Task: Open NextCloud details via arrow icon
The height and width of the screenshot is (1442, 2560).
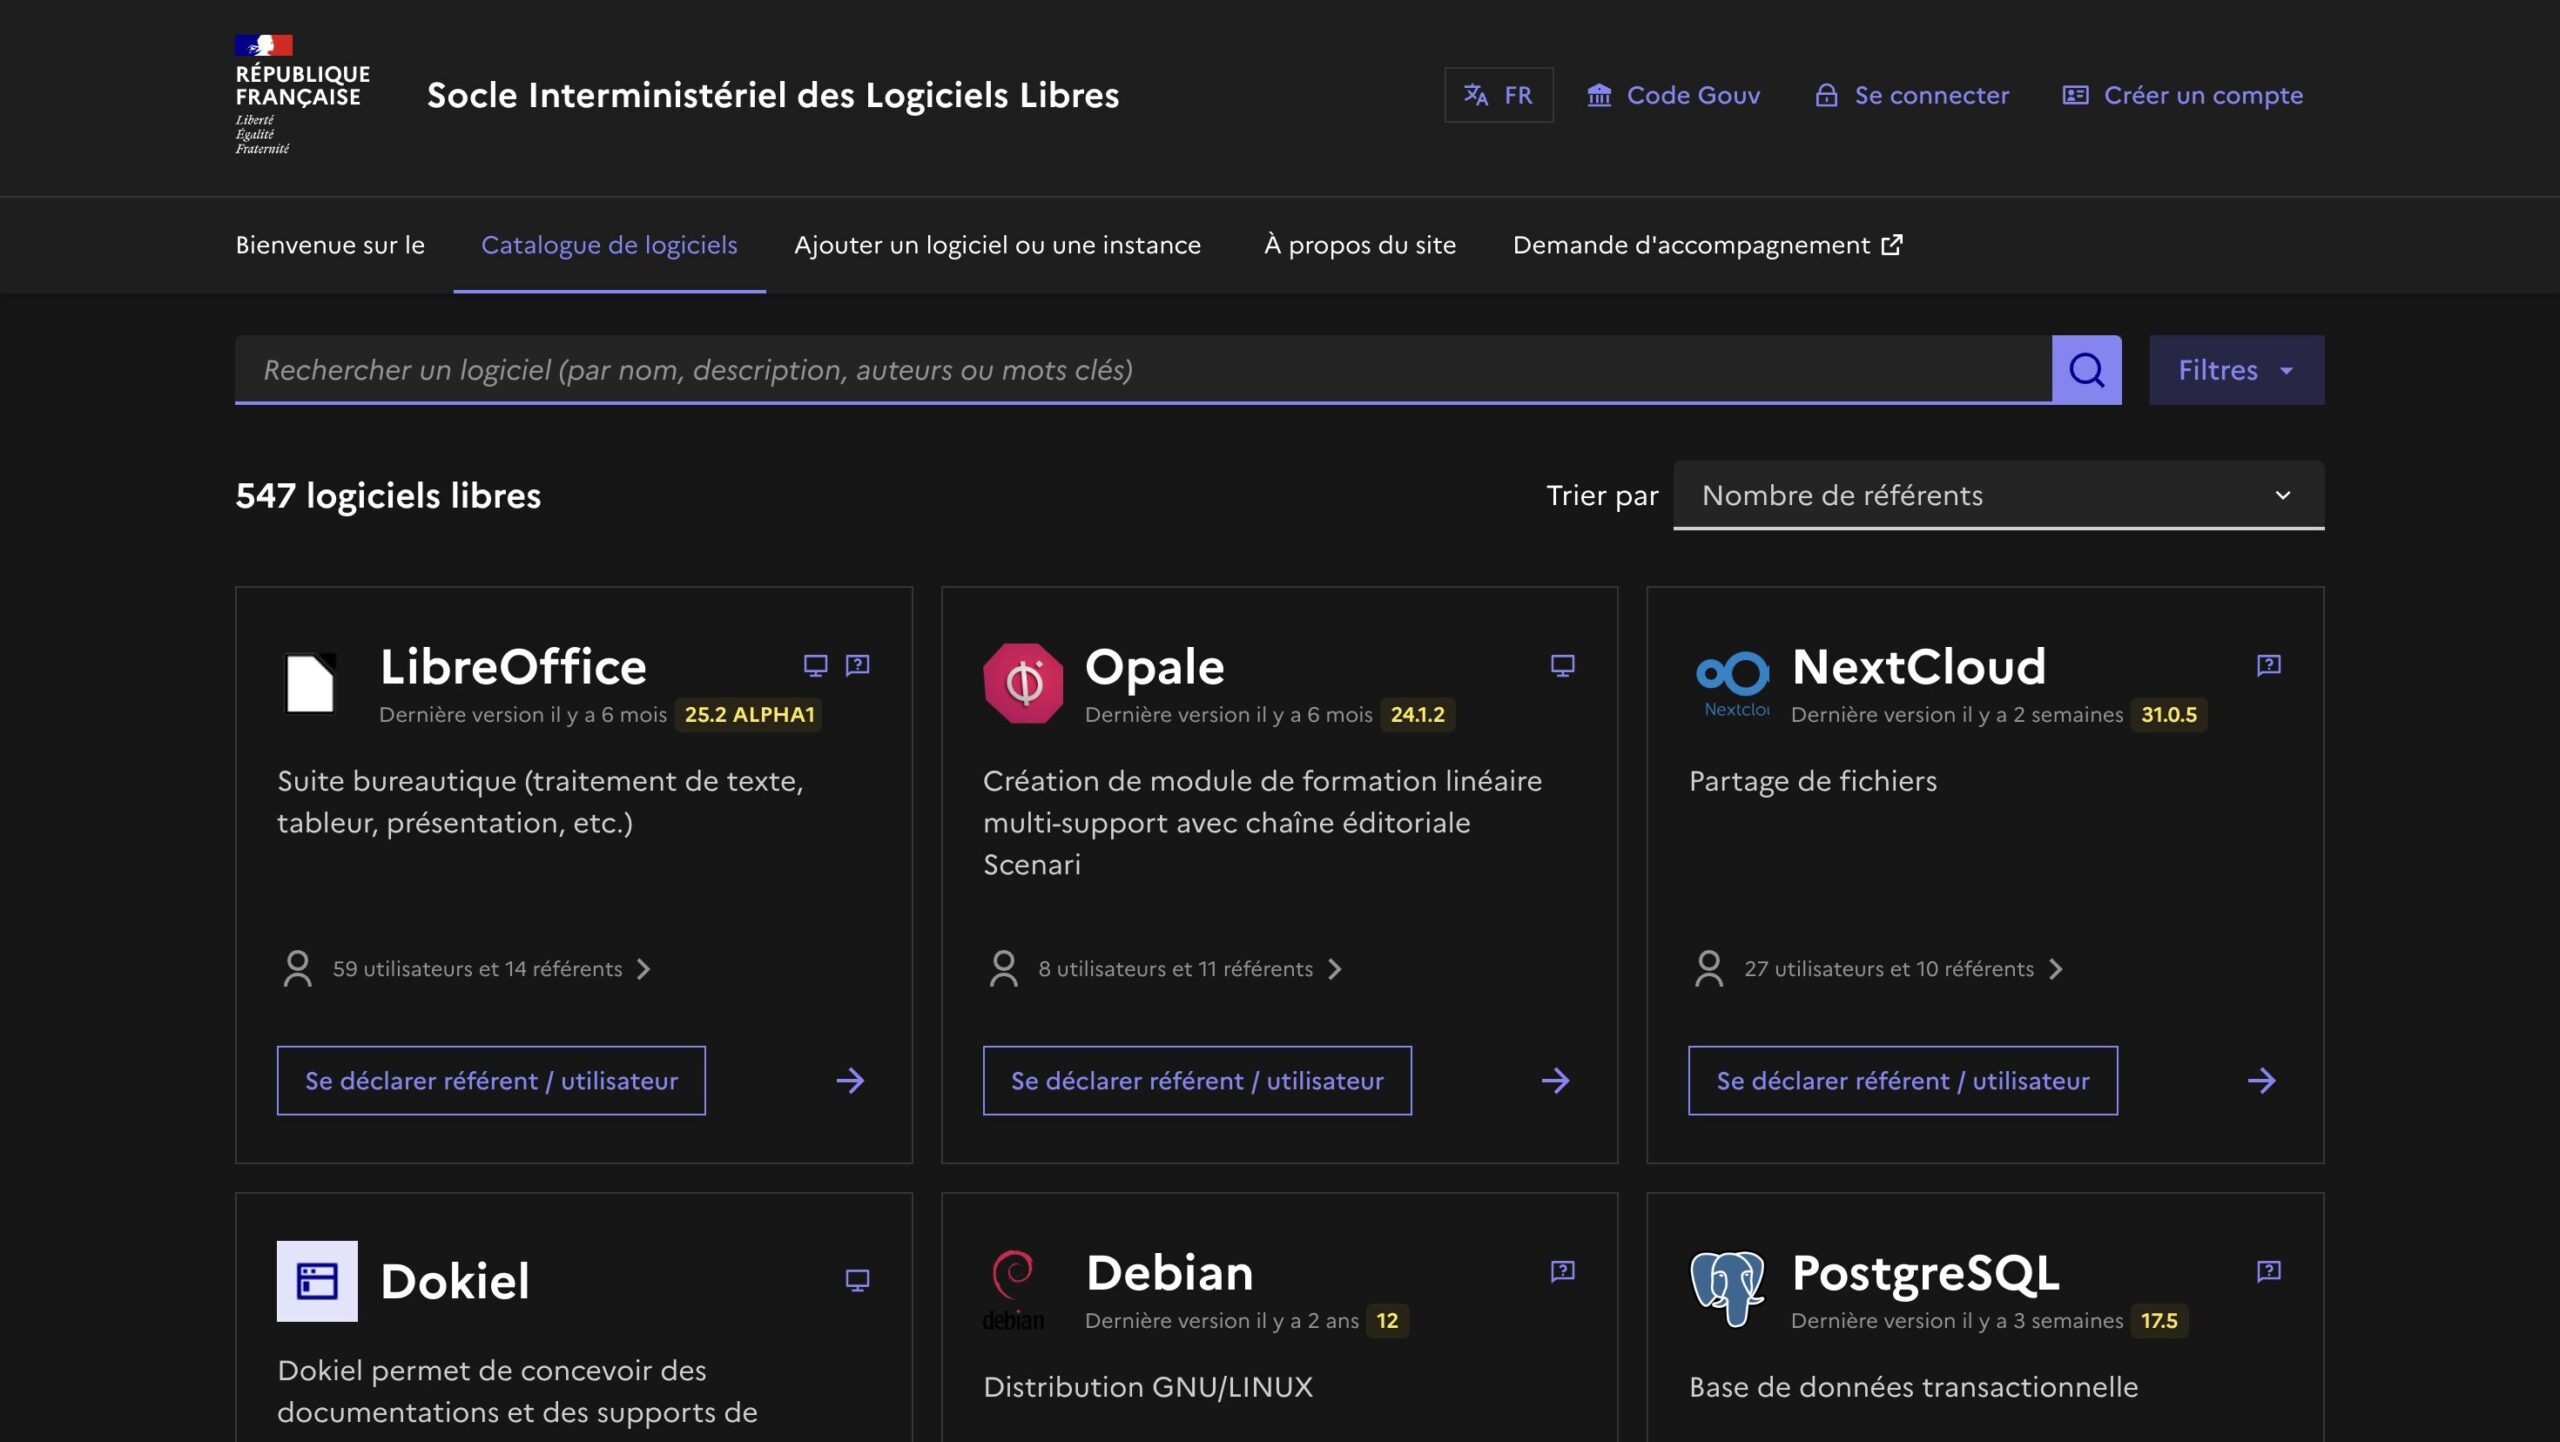Action: [2261, 1080]
